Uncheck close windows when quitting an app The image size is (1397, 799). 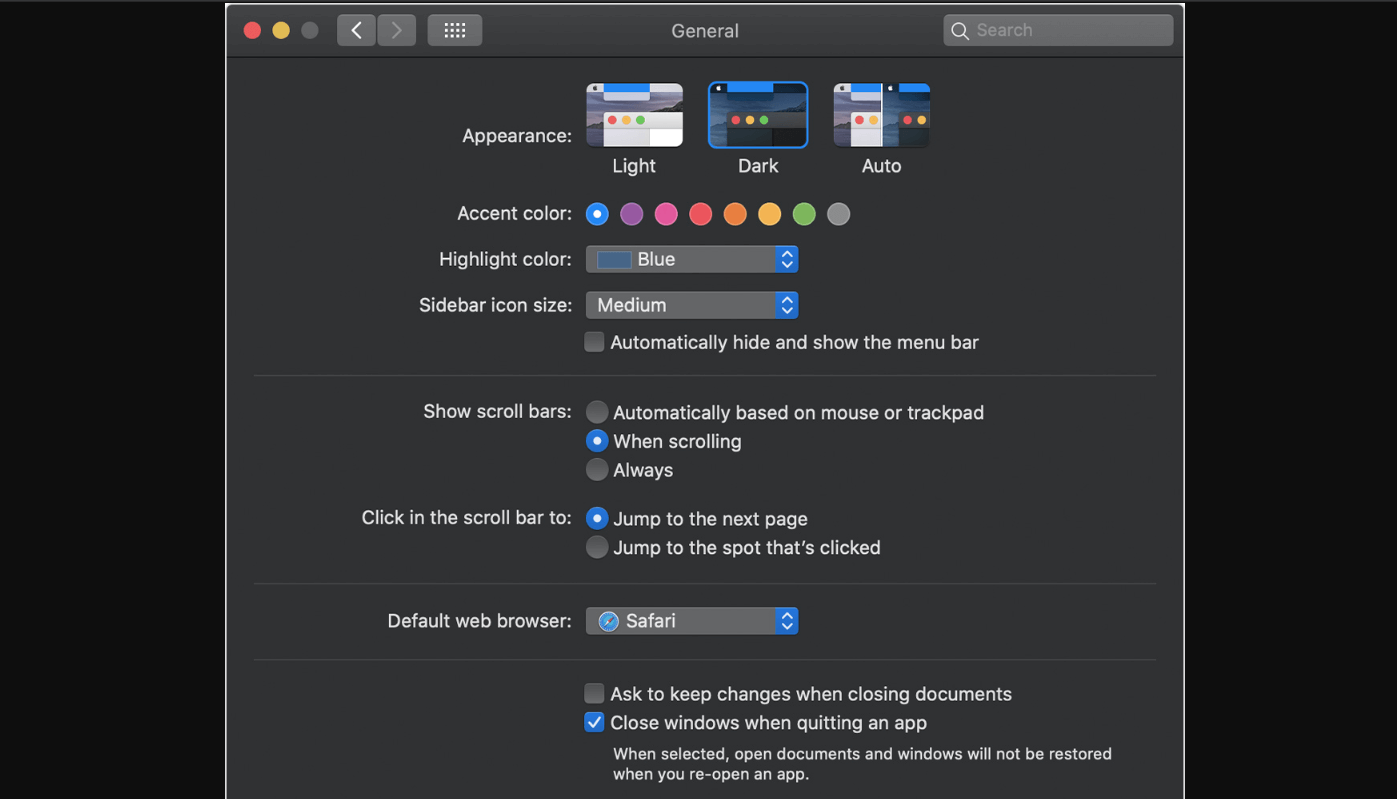pos(594,721)
